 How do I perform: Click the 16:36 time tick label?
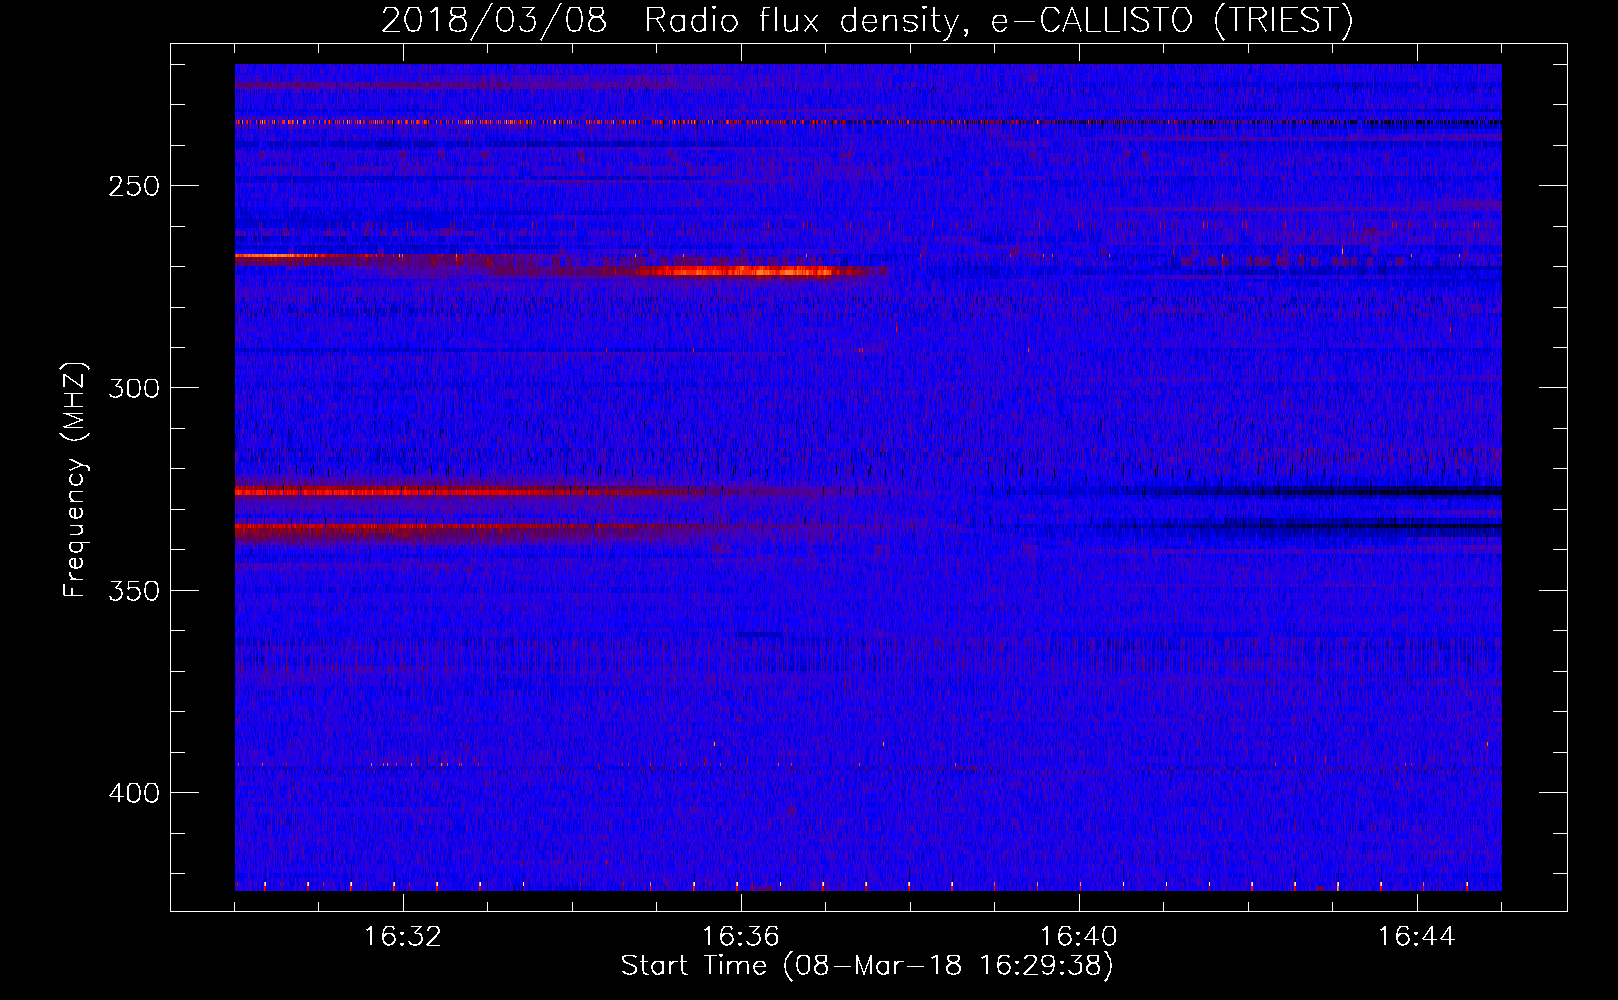tap(741, 937)
